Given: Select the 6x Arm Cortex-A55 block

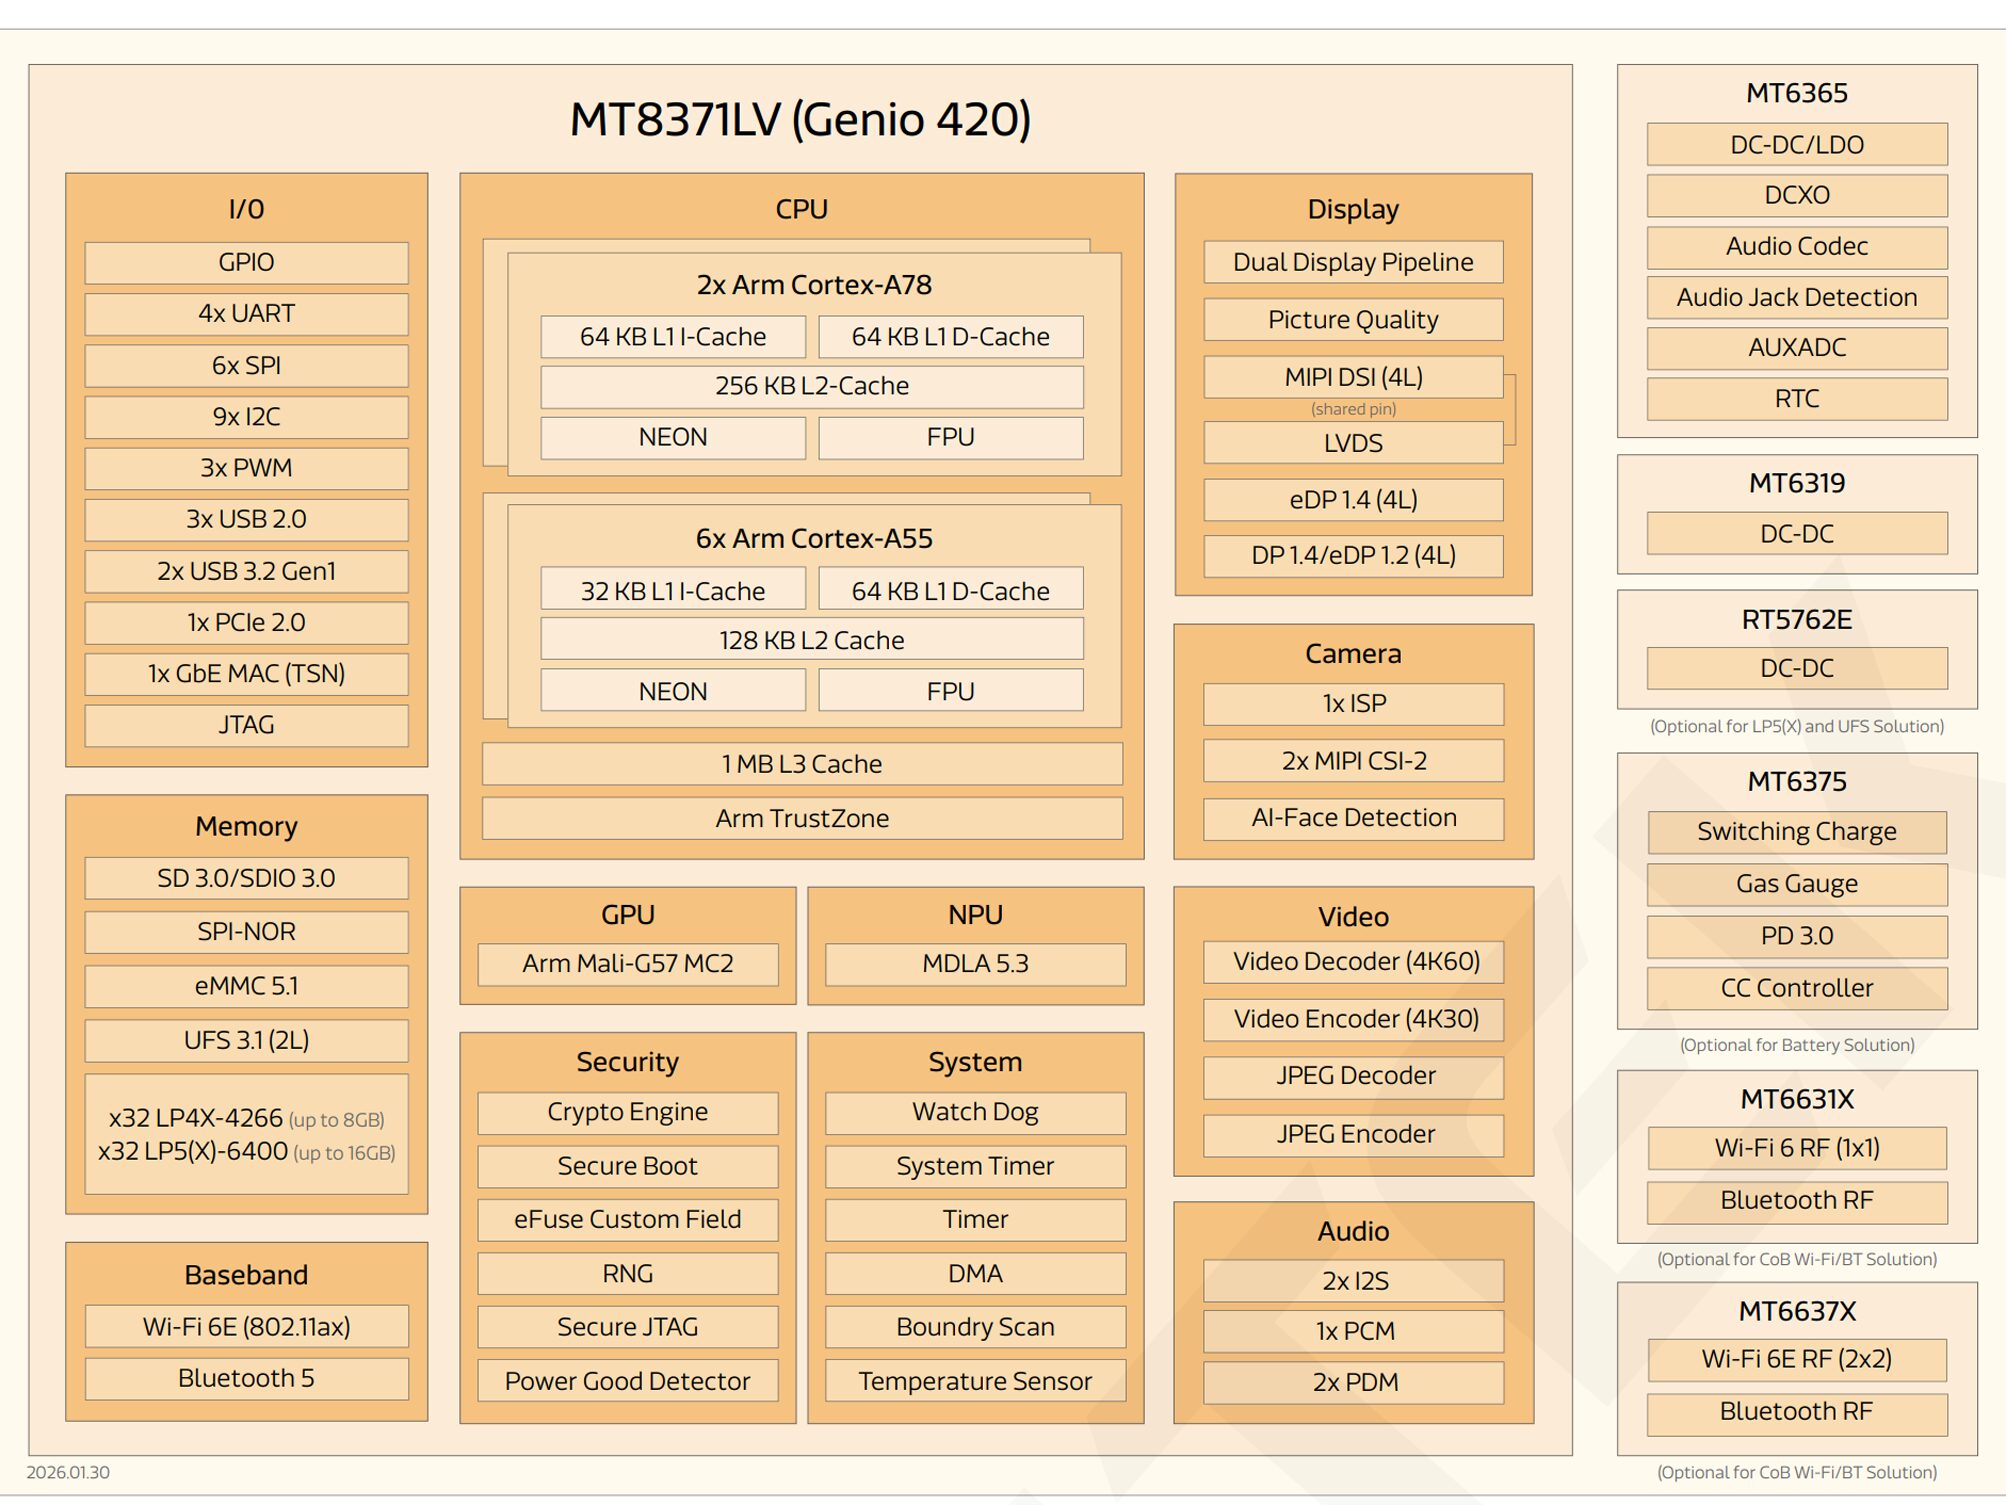Looking at the screenshot, I should (x=812, y=537).
